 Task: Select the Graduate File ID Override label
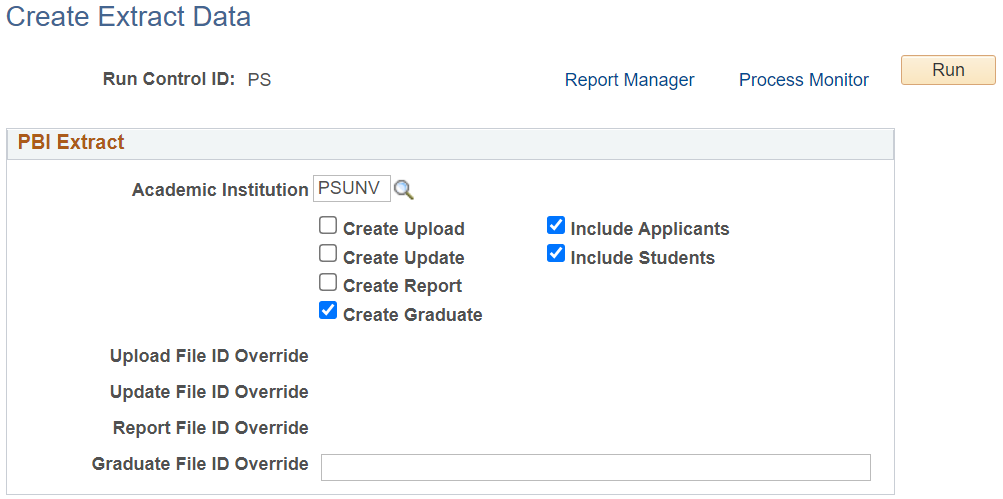coord(200,464)
